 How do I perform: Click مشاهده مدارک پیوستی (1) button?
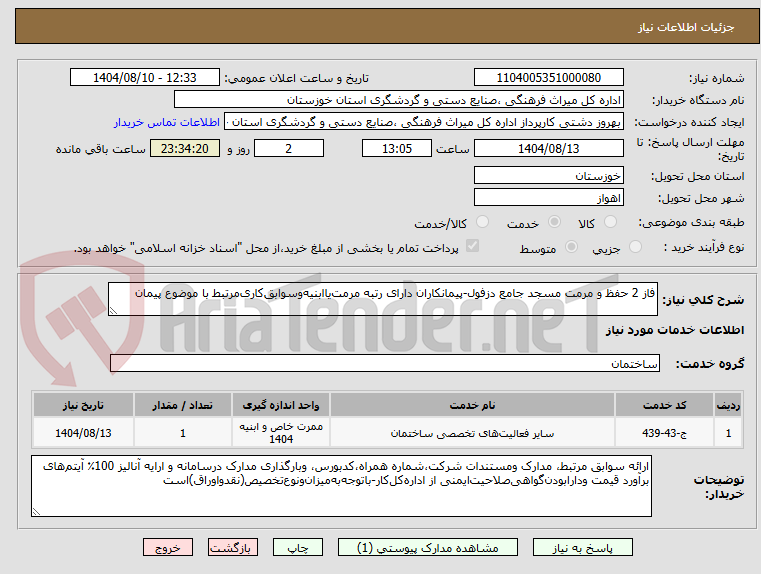[x=428, y=547]
